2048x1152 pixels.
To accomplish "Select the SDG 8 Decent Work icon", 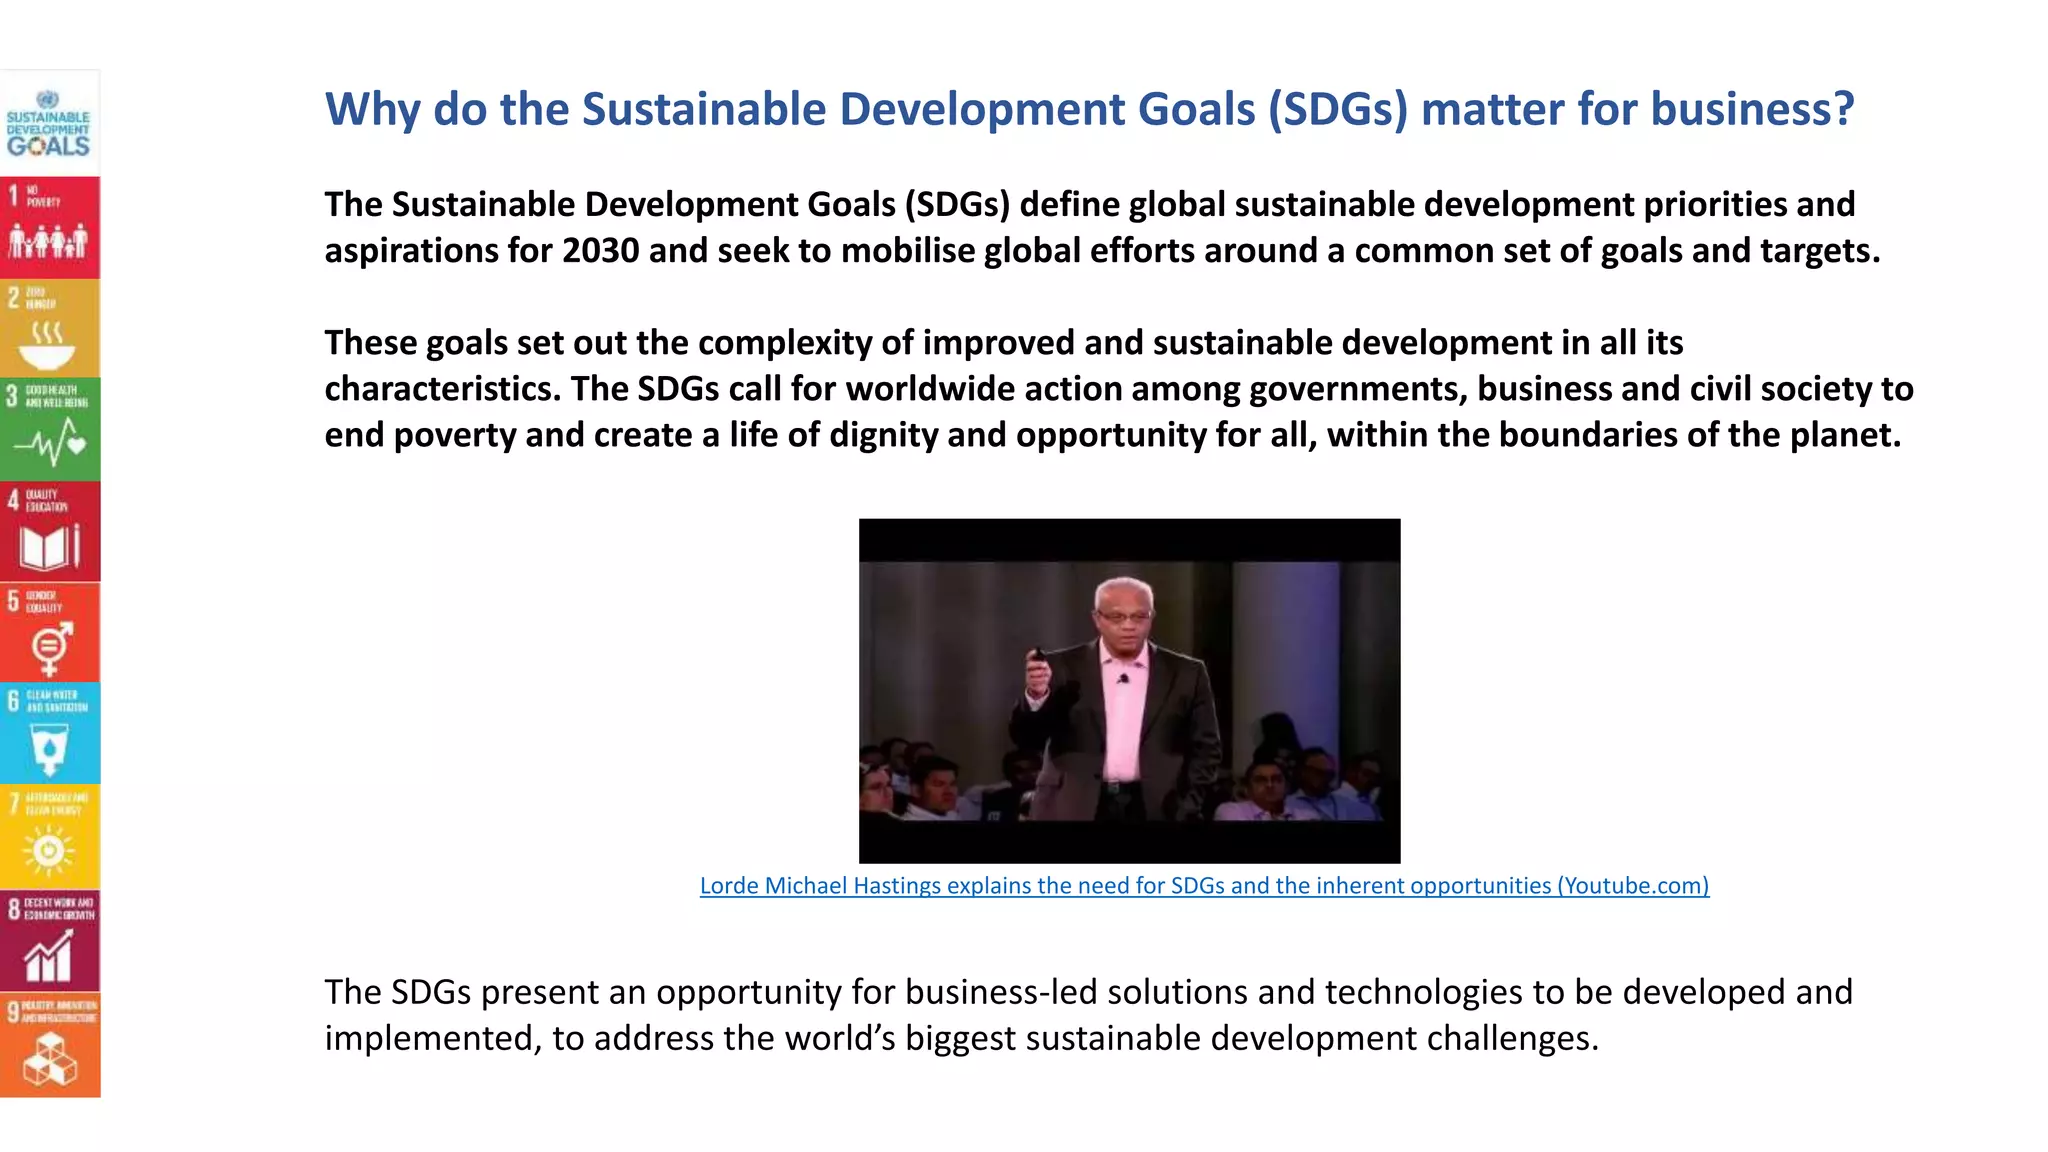I will click(49, 941).
